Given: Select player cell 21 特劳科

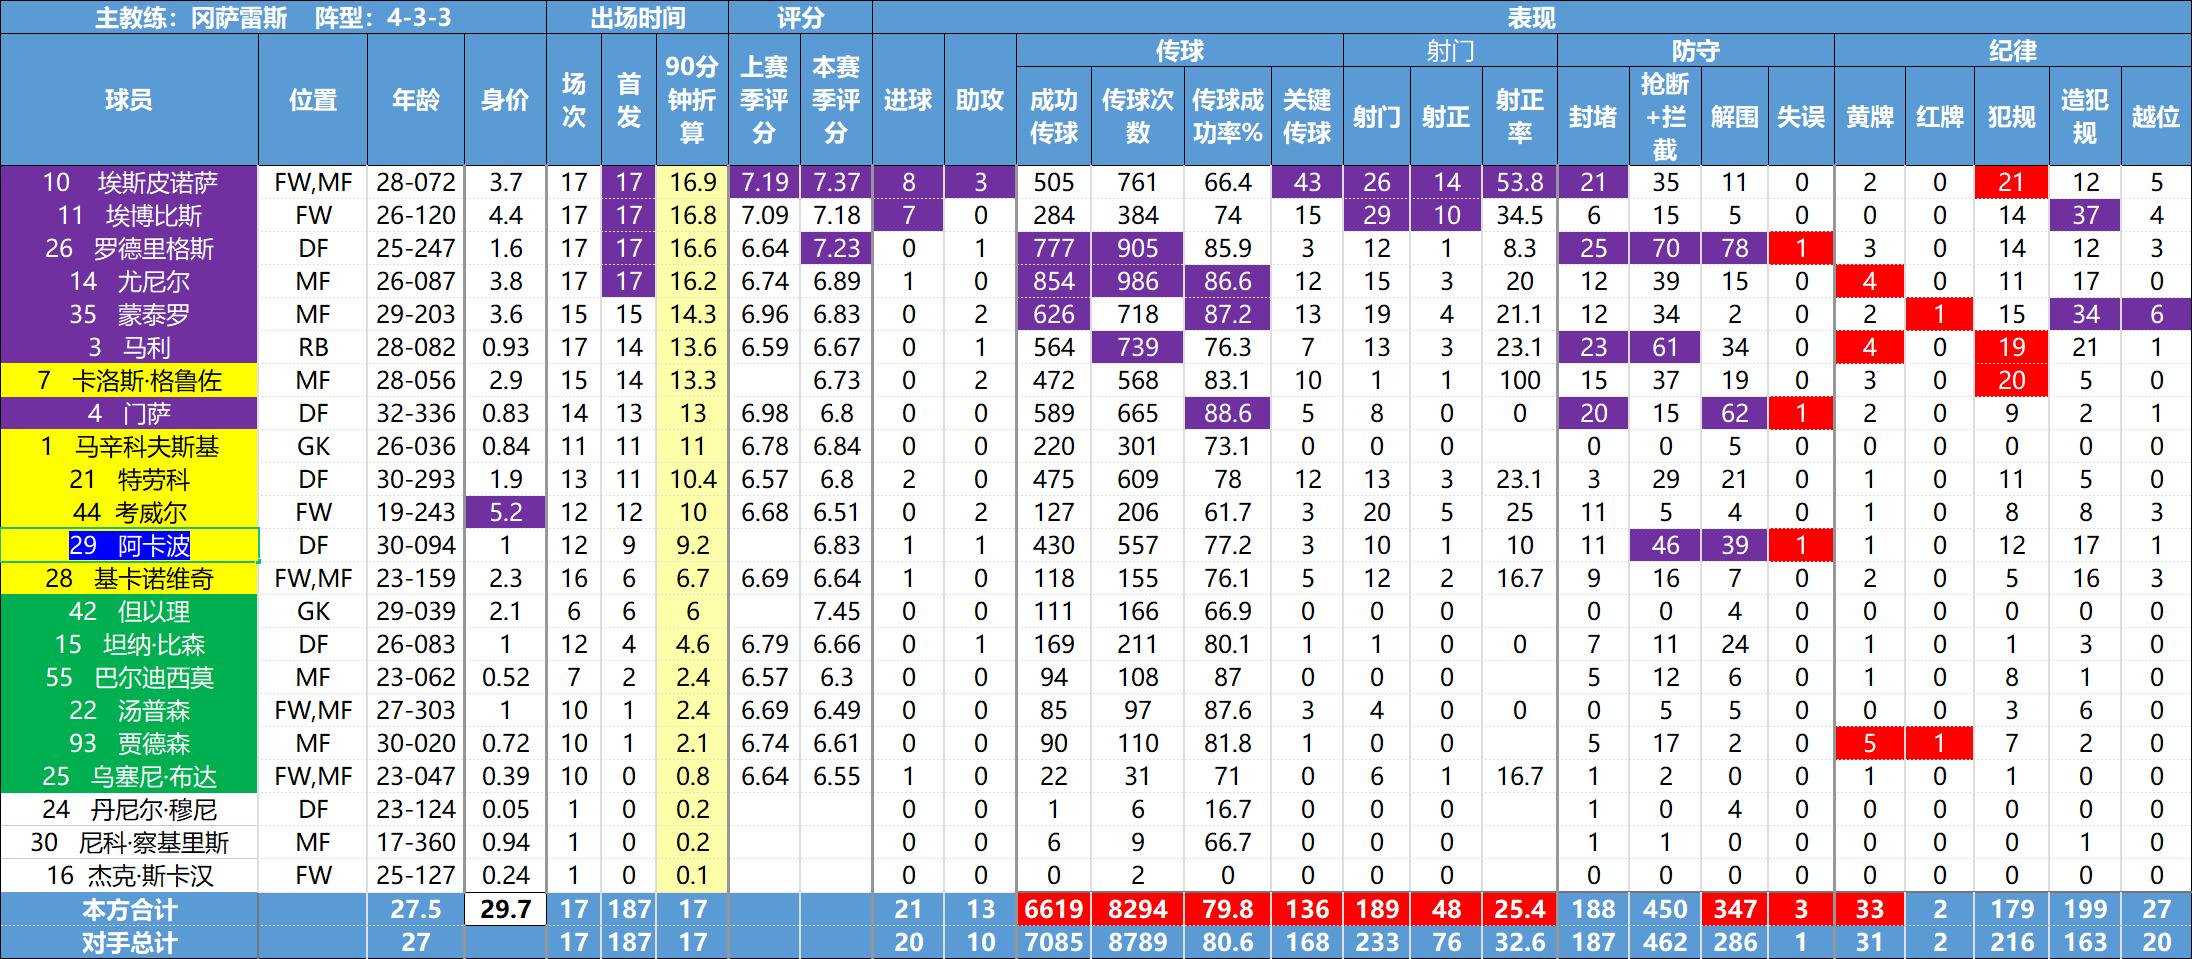Looking at the screenshot, I should [129, 479].
